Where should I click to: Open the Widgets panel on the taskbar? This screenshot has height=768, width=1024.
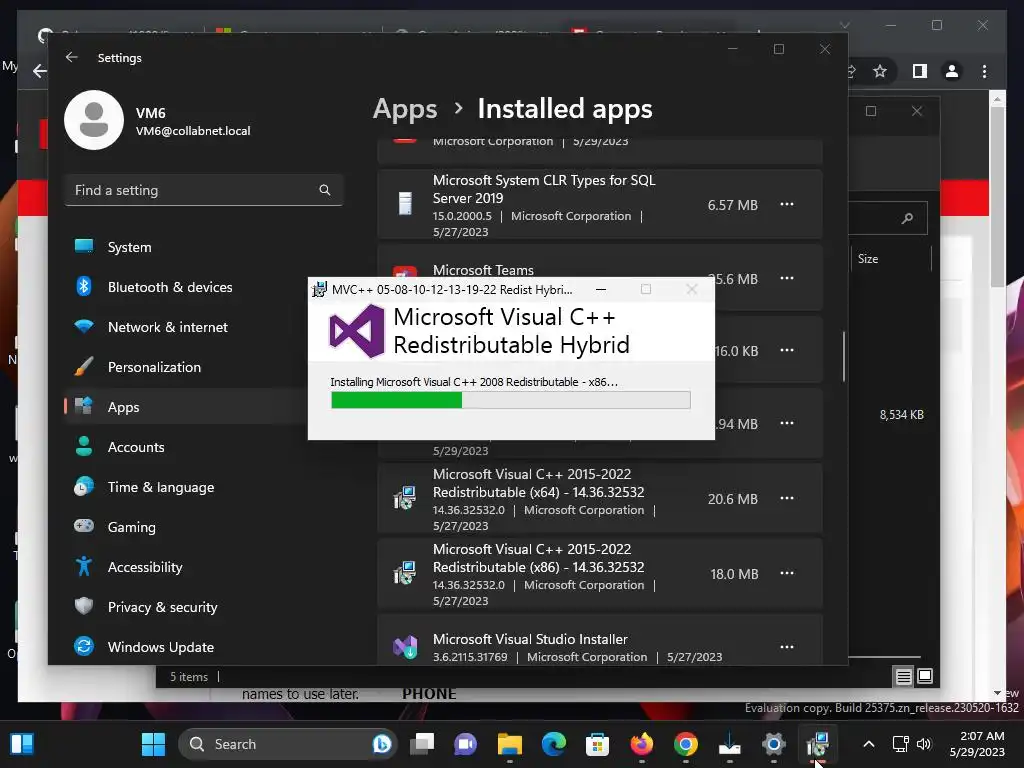(22, 744)
